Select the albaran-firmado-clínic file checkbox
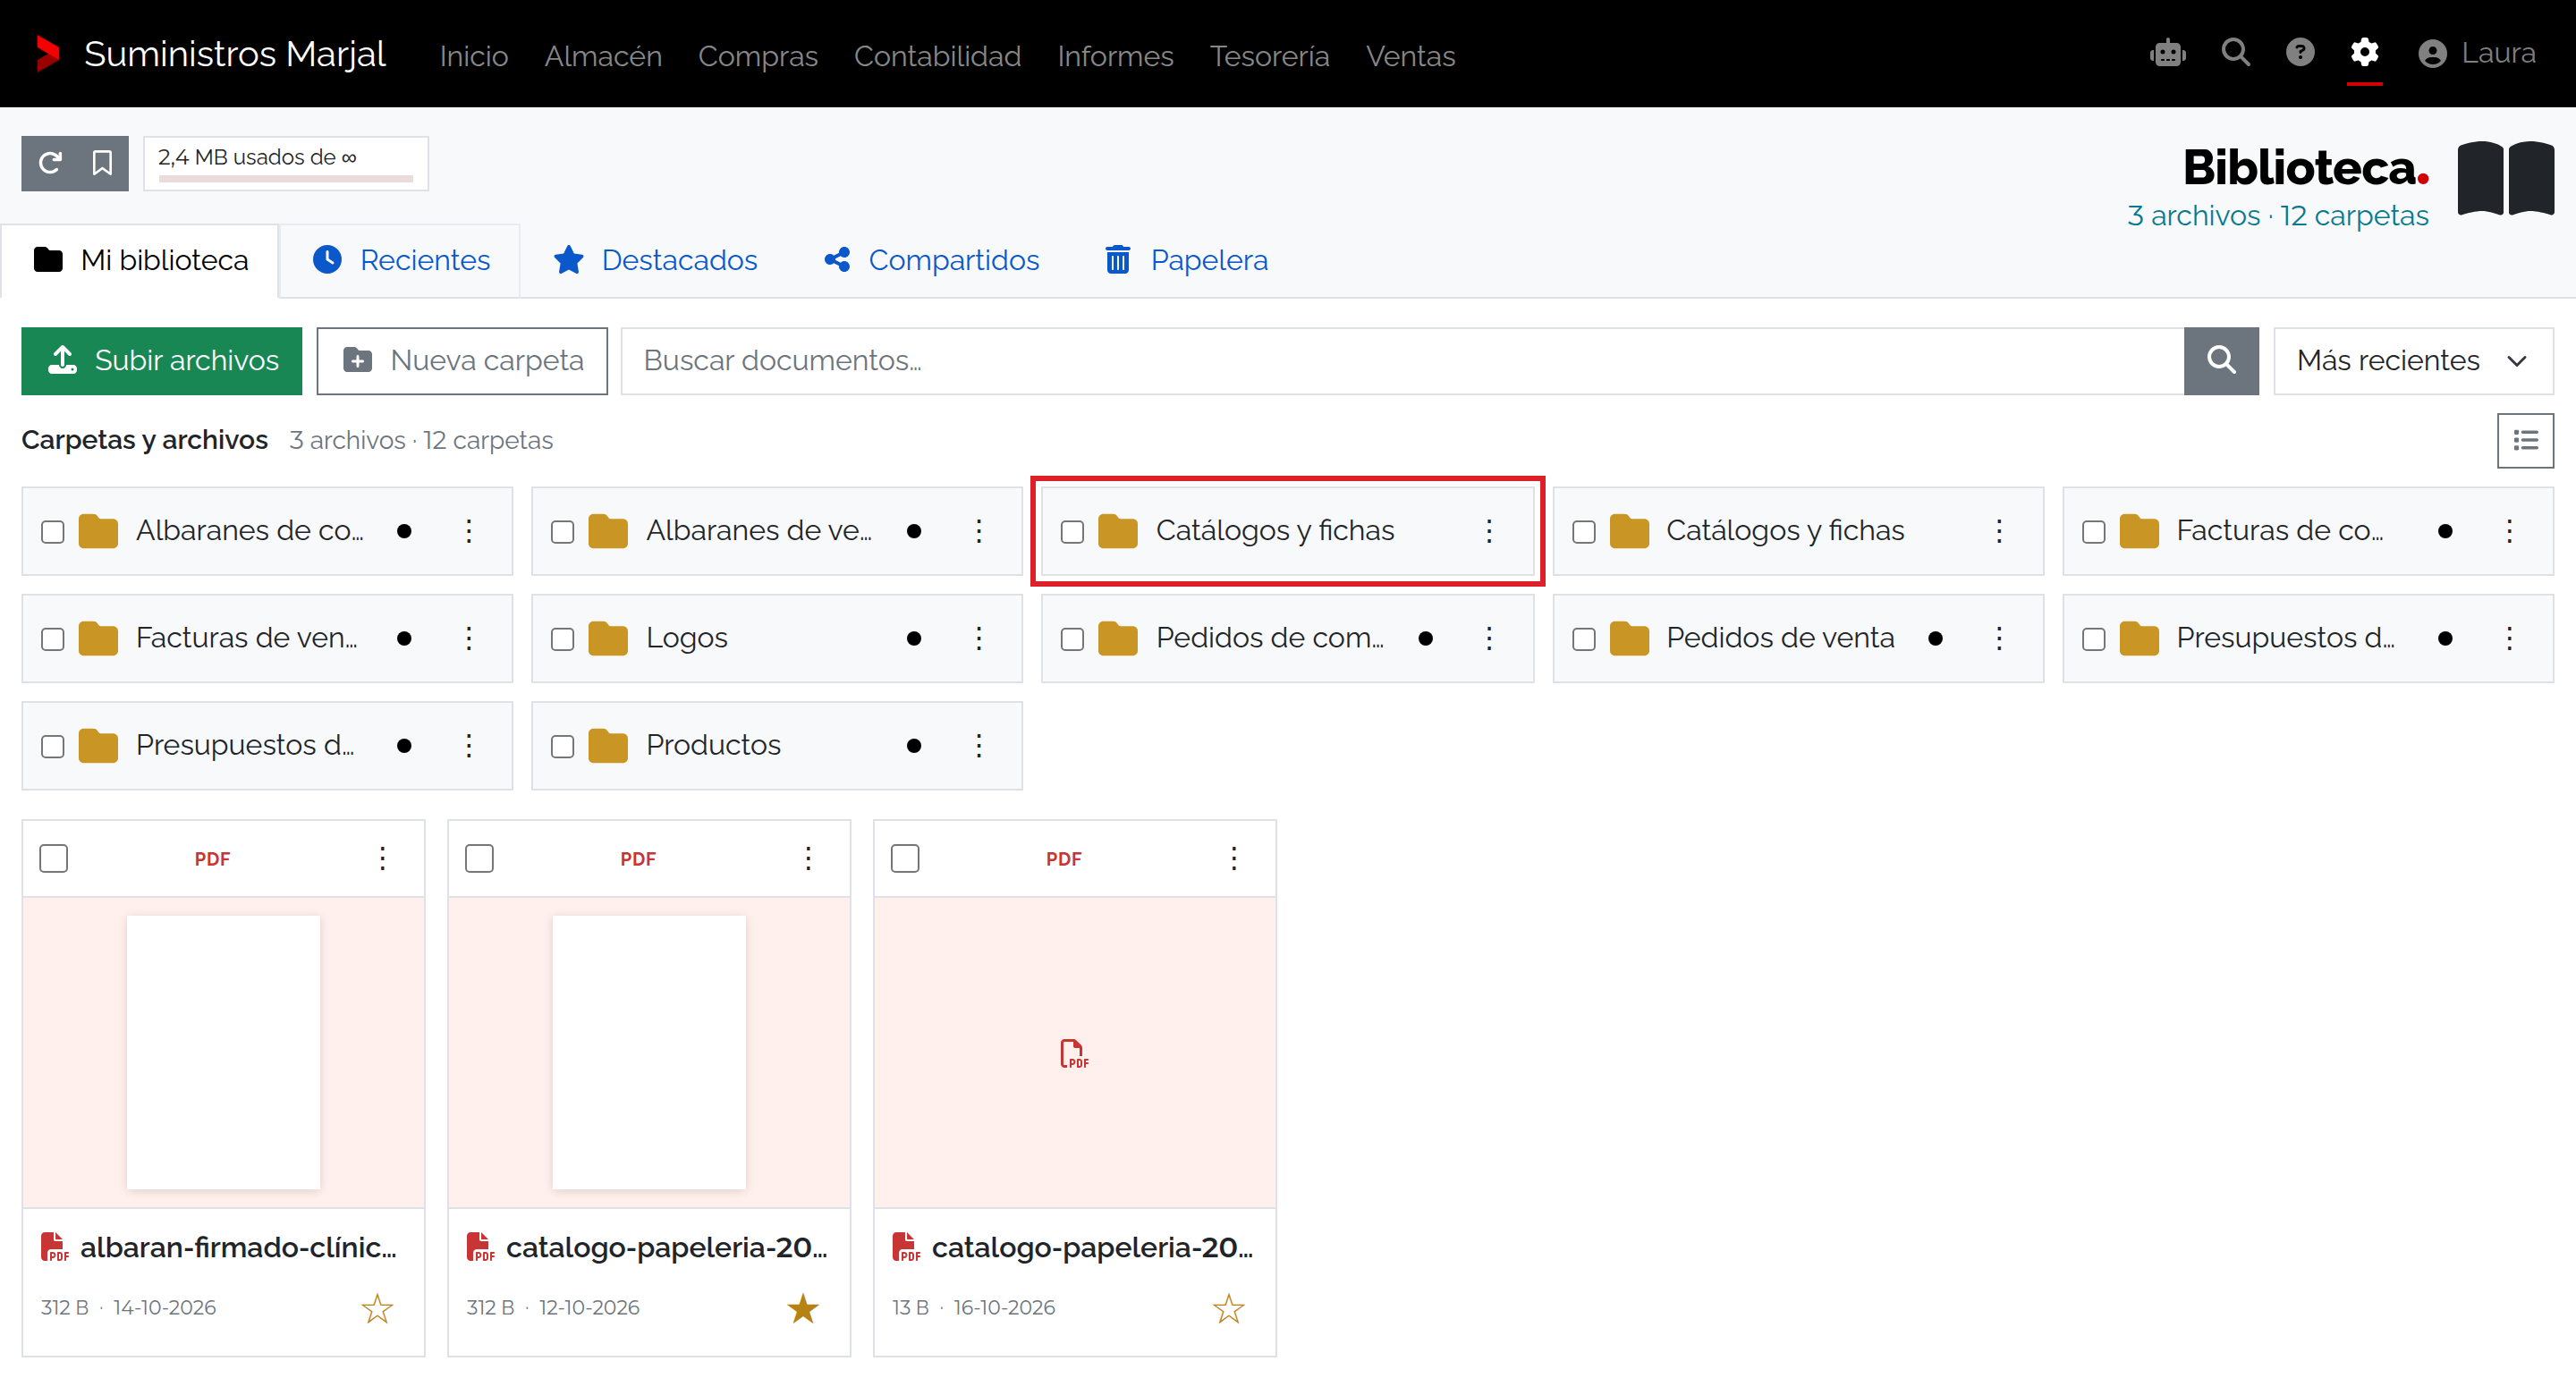The width and height of the screenshot is (2576, 1395). [x=54, y=858]
